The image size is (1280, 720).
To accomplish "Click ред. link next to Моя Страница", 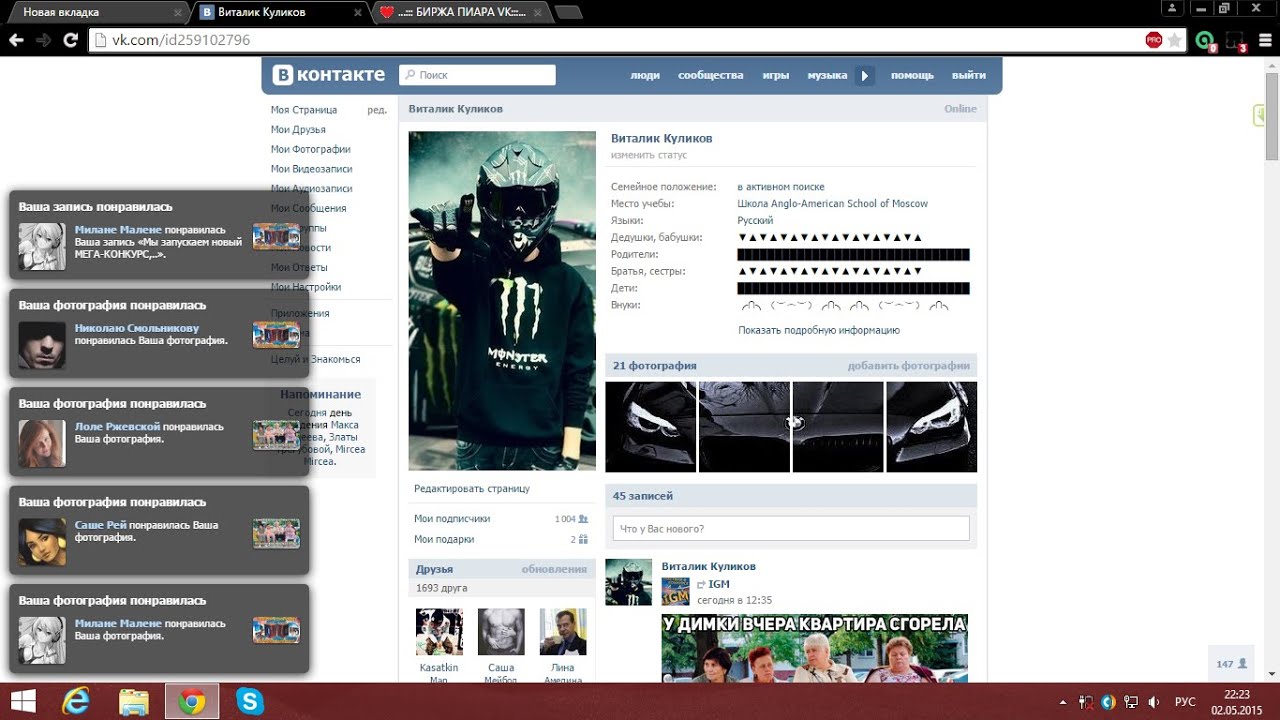I will (377, 110).
